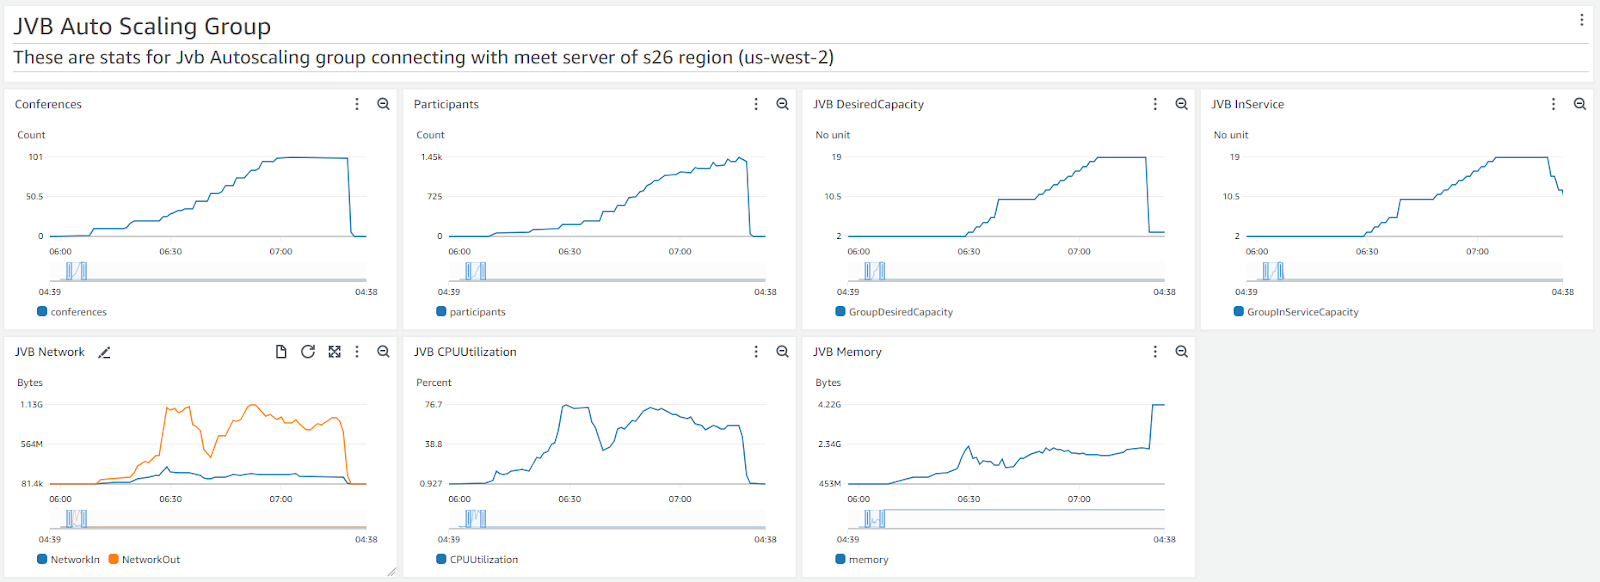
Task: Zoom out the Conferences graph
Action: [383, 104]
